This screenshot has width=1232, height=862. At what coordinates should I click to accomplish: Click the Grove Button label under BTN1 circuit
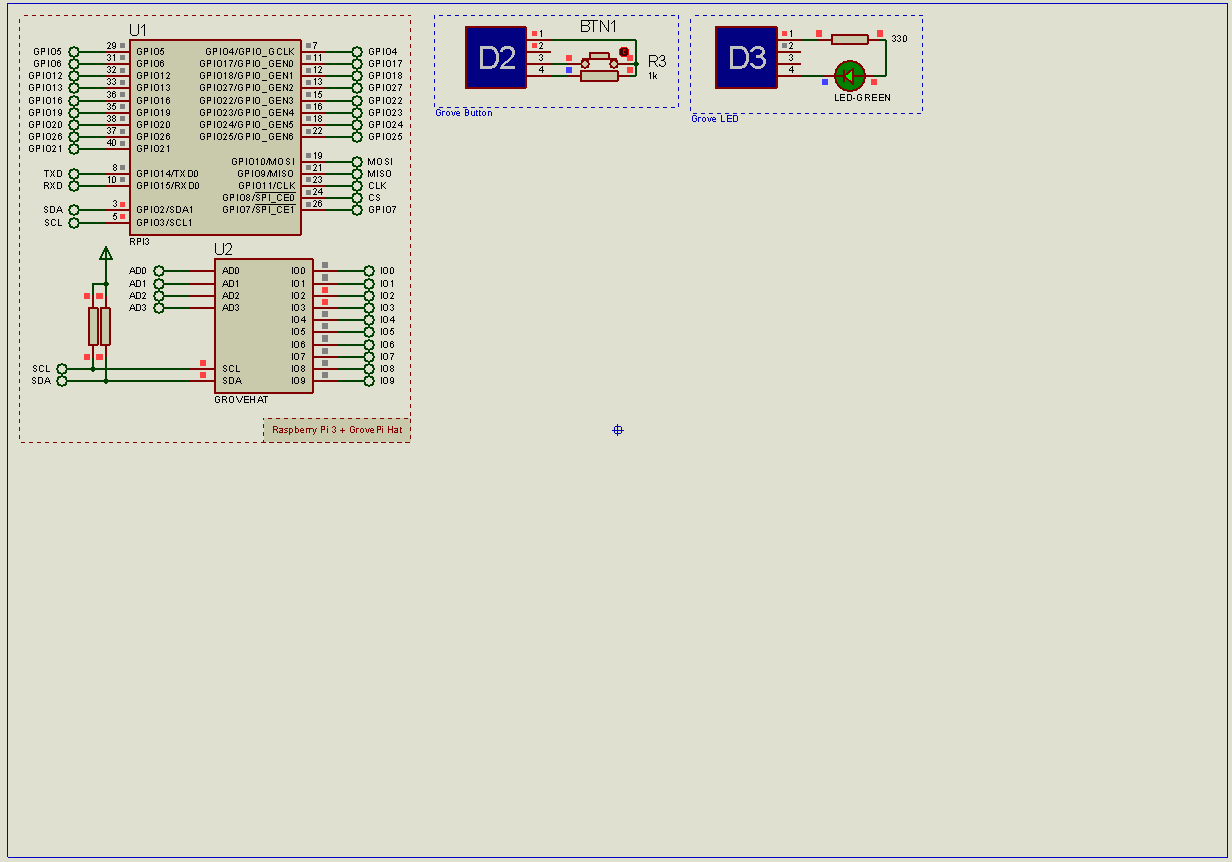click(x=462, y=113)
